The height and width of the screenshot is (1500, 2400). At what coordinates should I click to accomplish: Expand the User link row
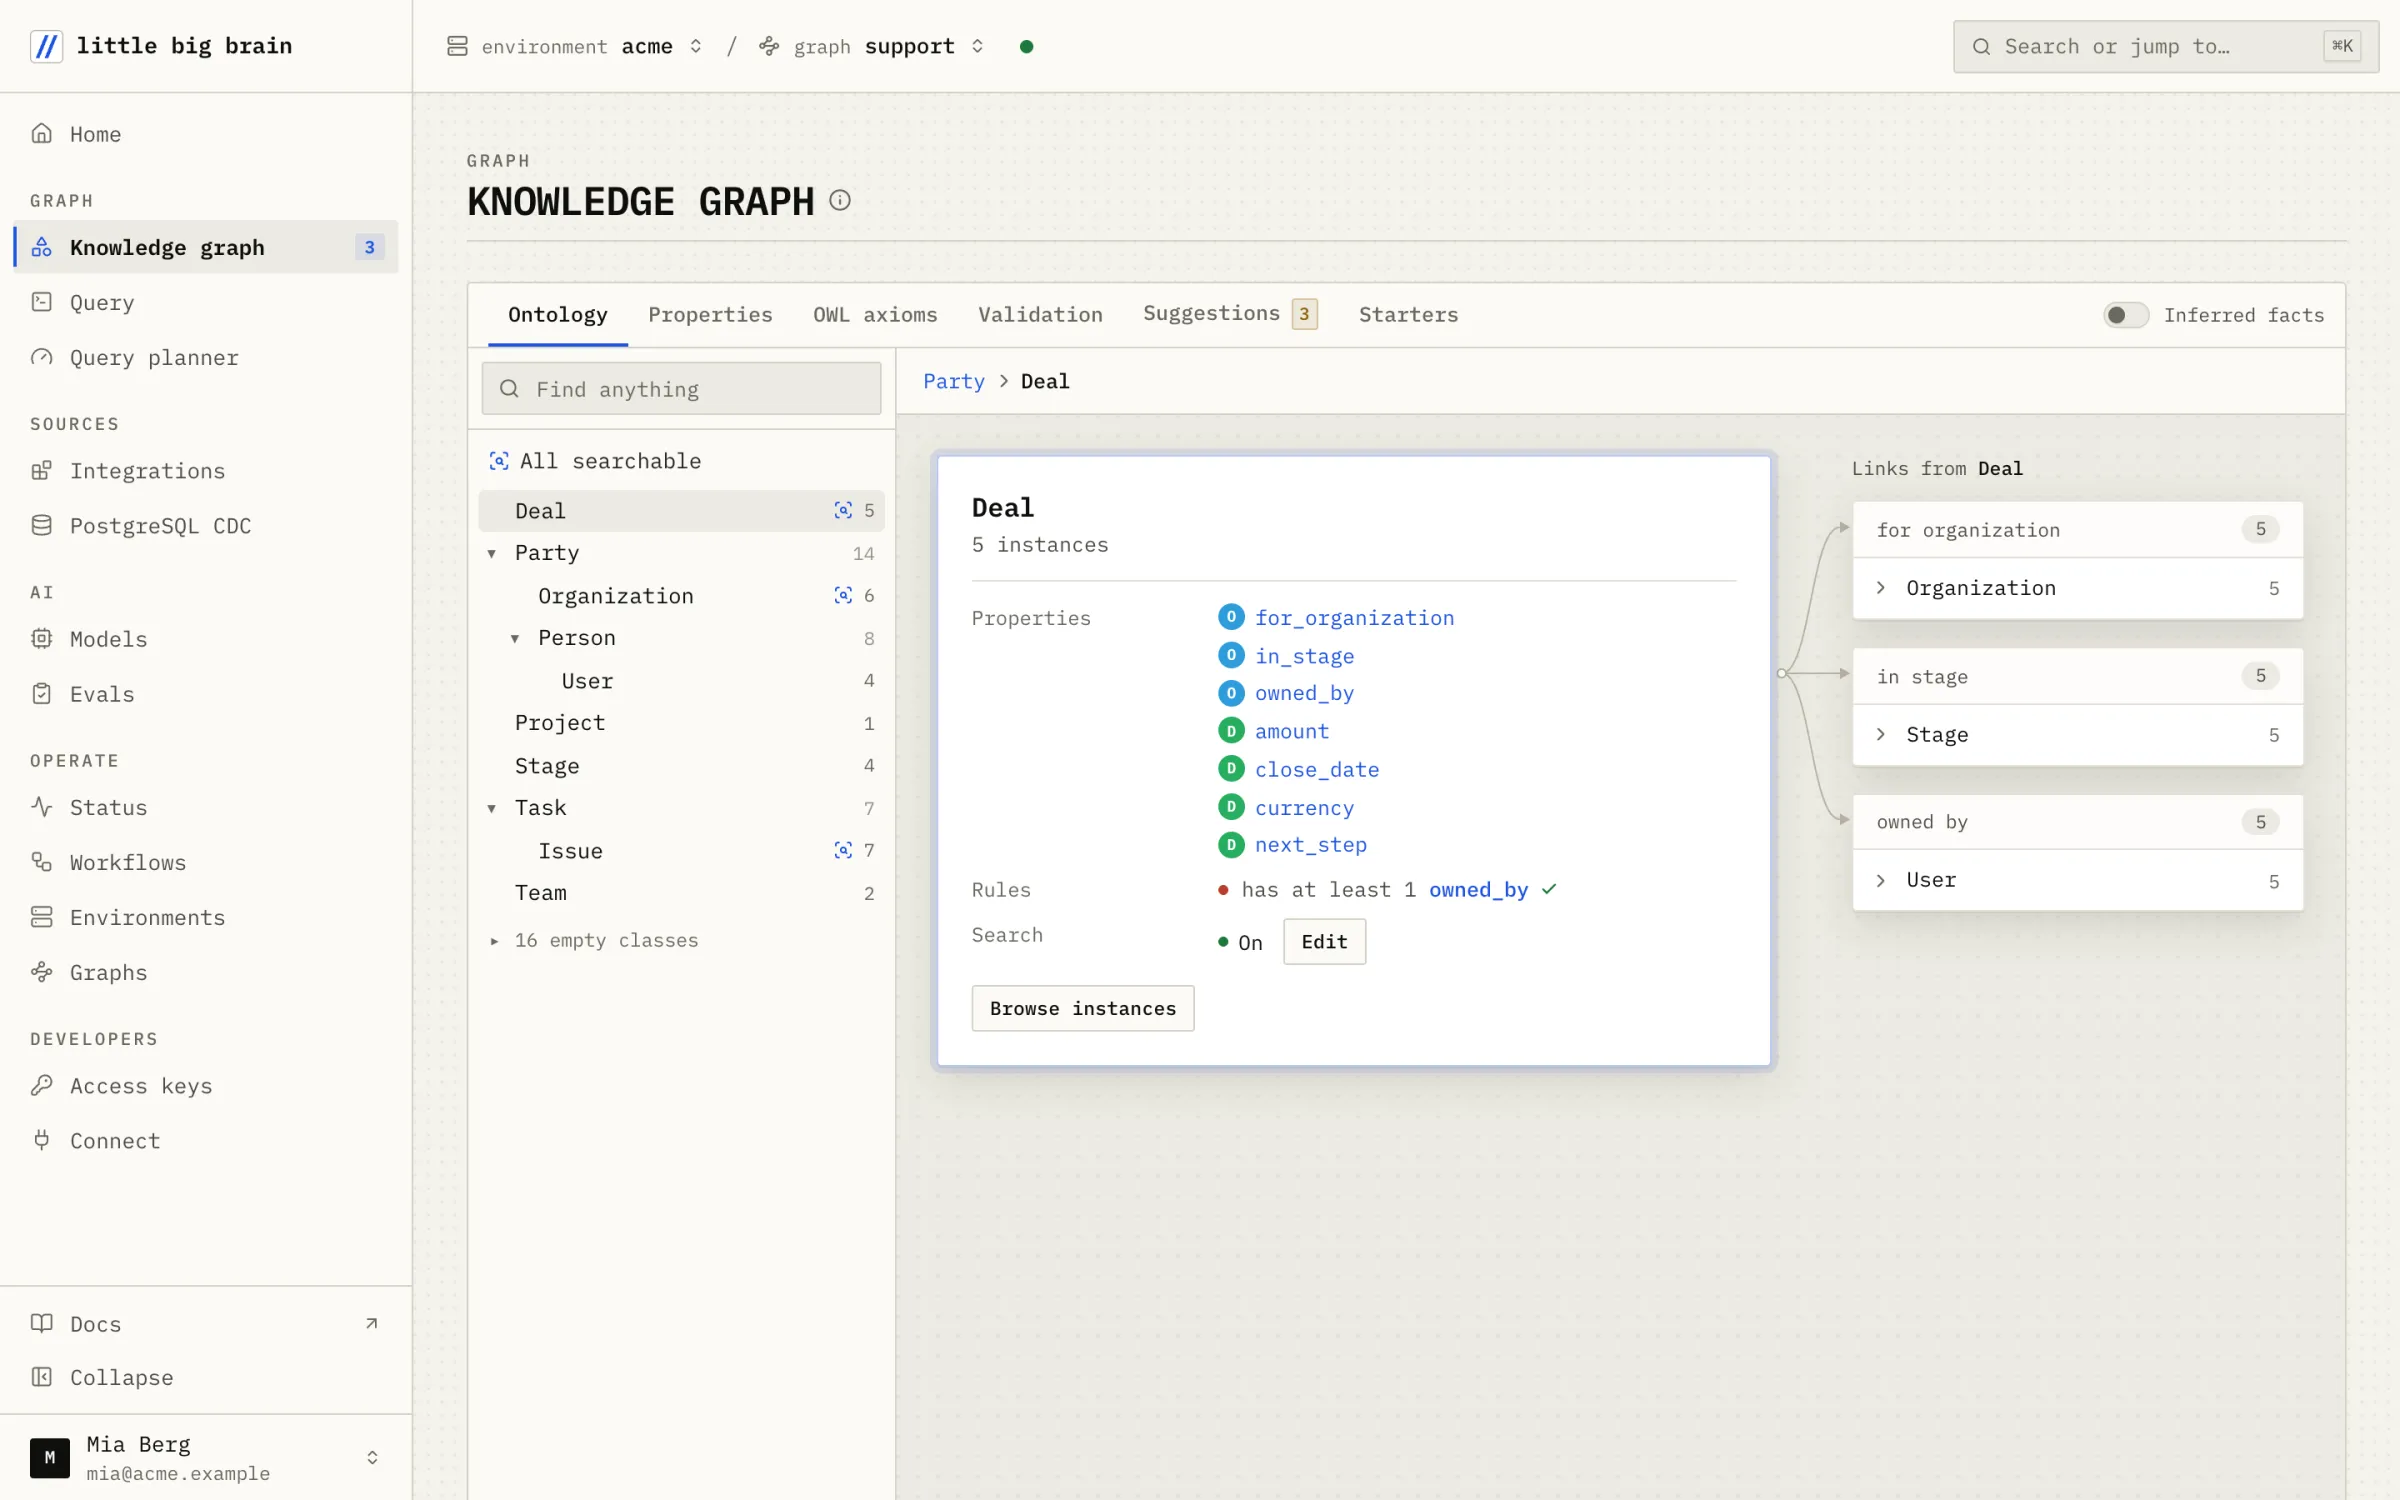click(x=2078, y=881)
